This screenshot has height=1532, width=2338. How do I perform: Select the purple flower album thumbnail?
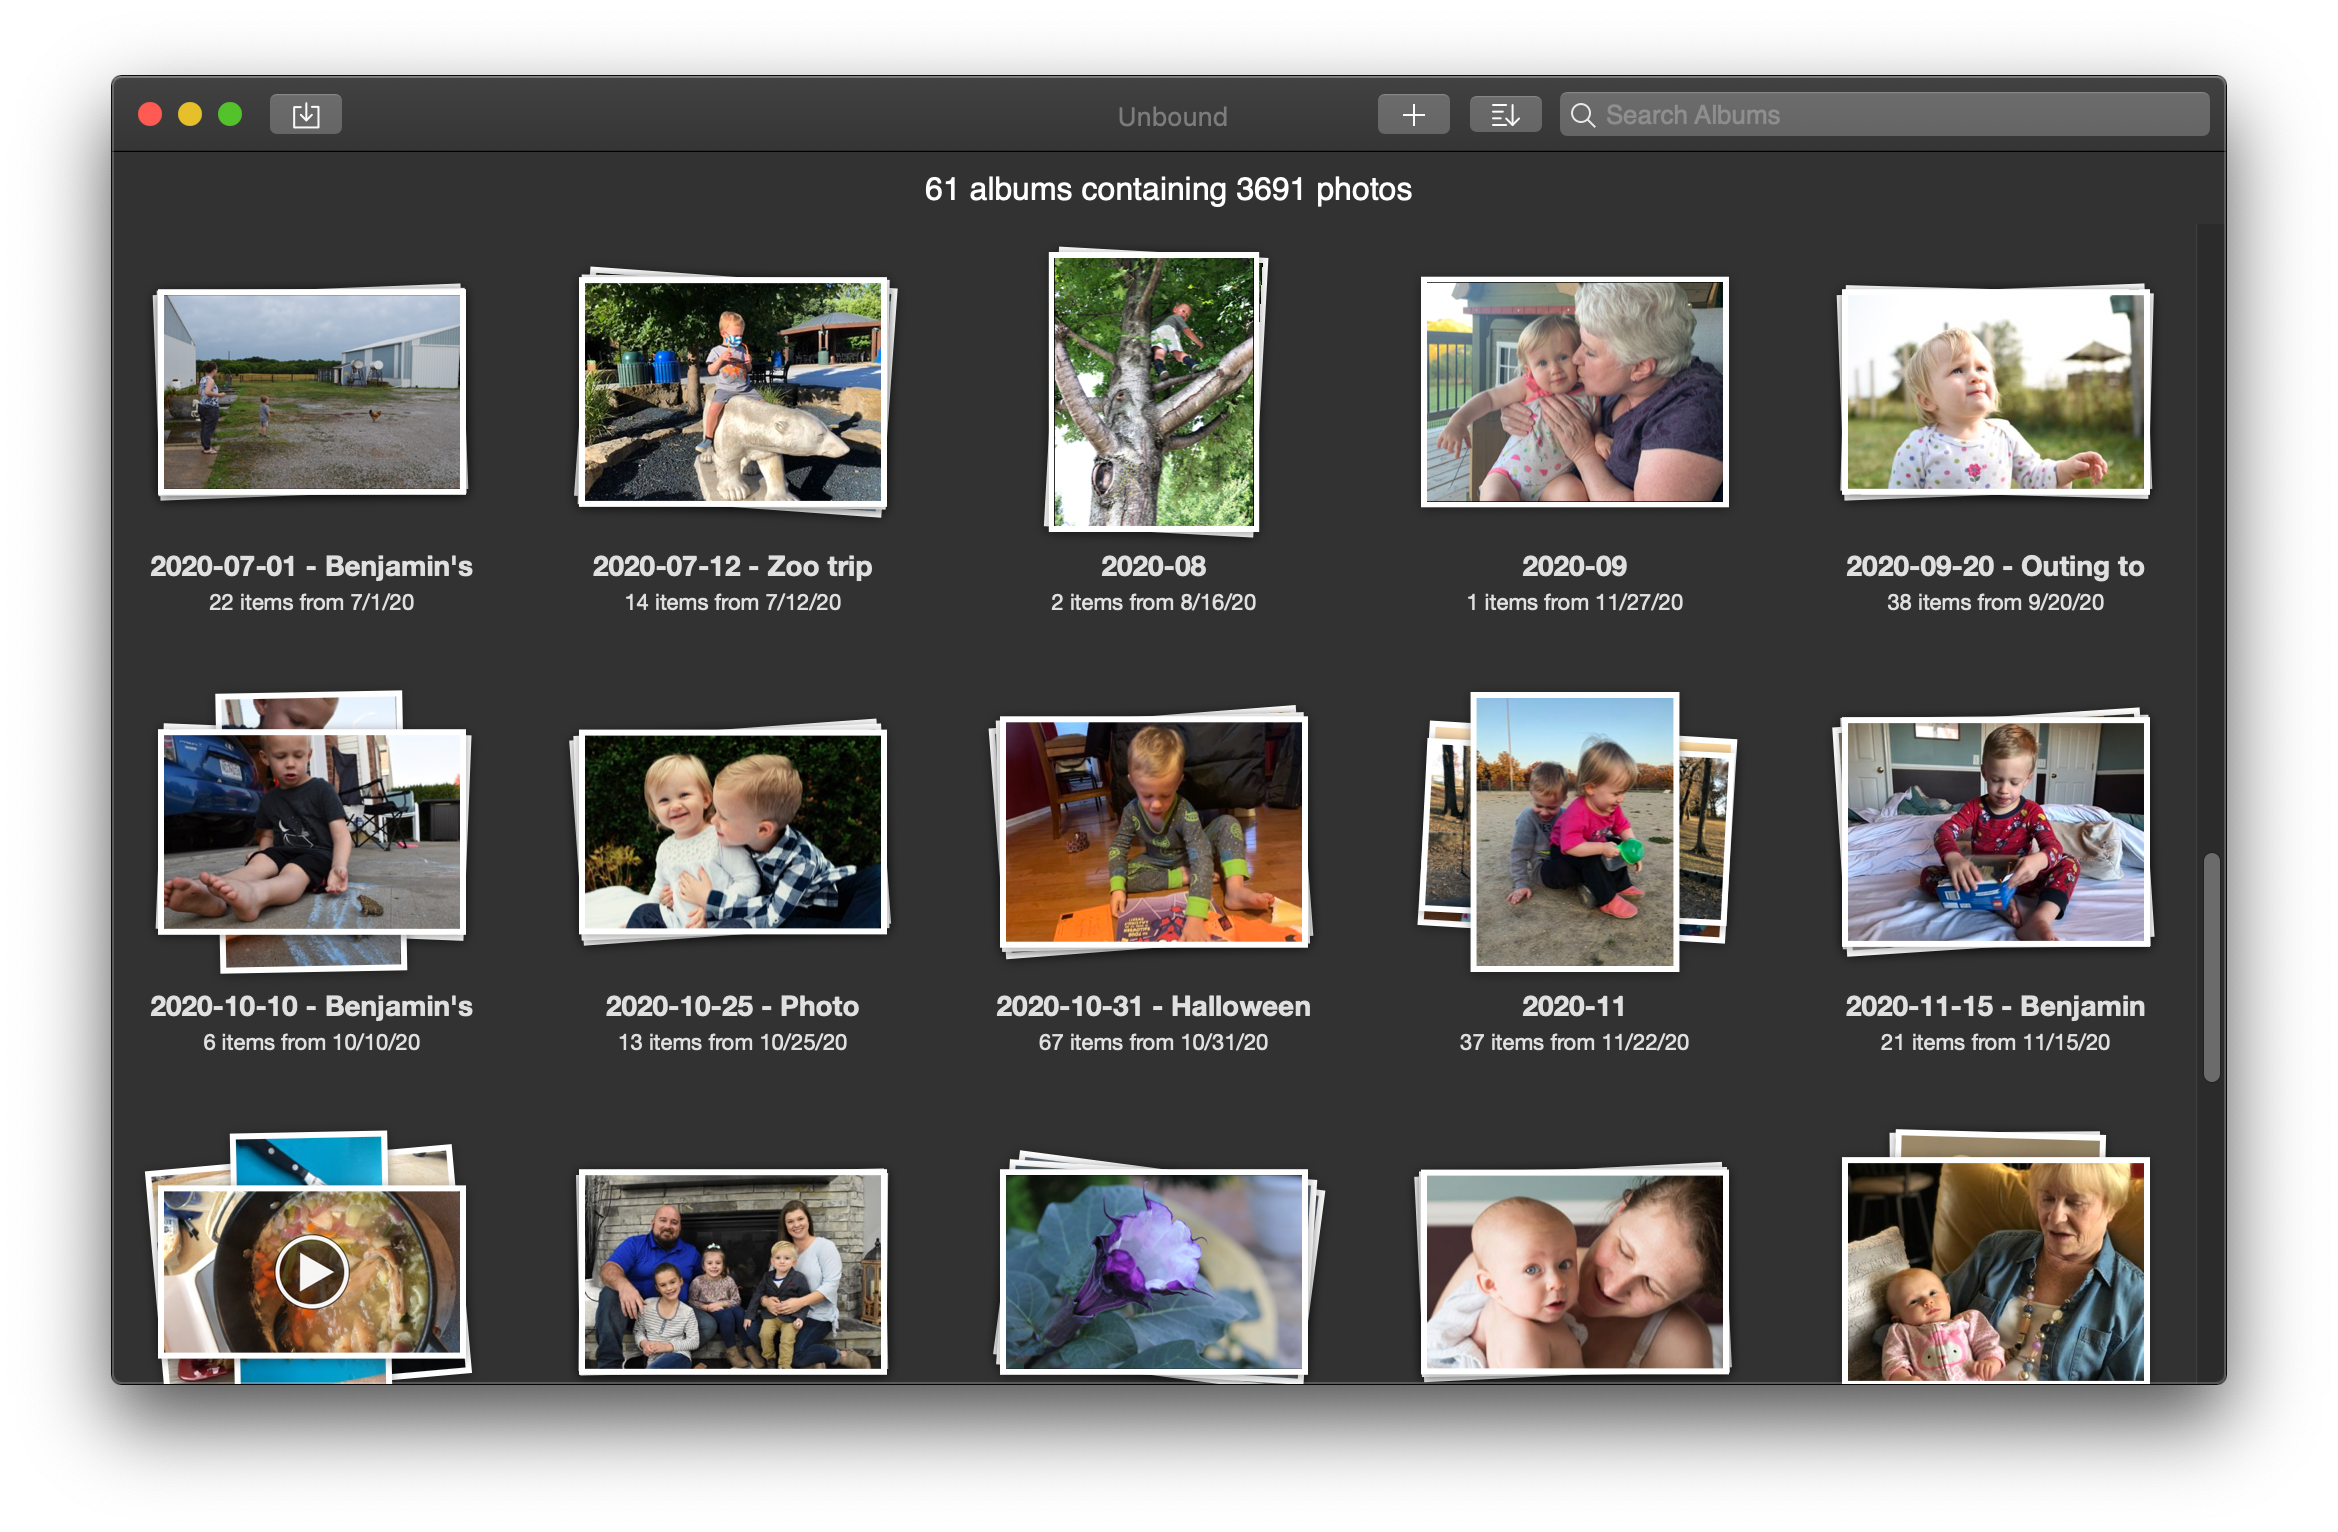pos(1153,1271)
